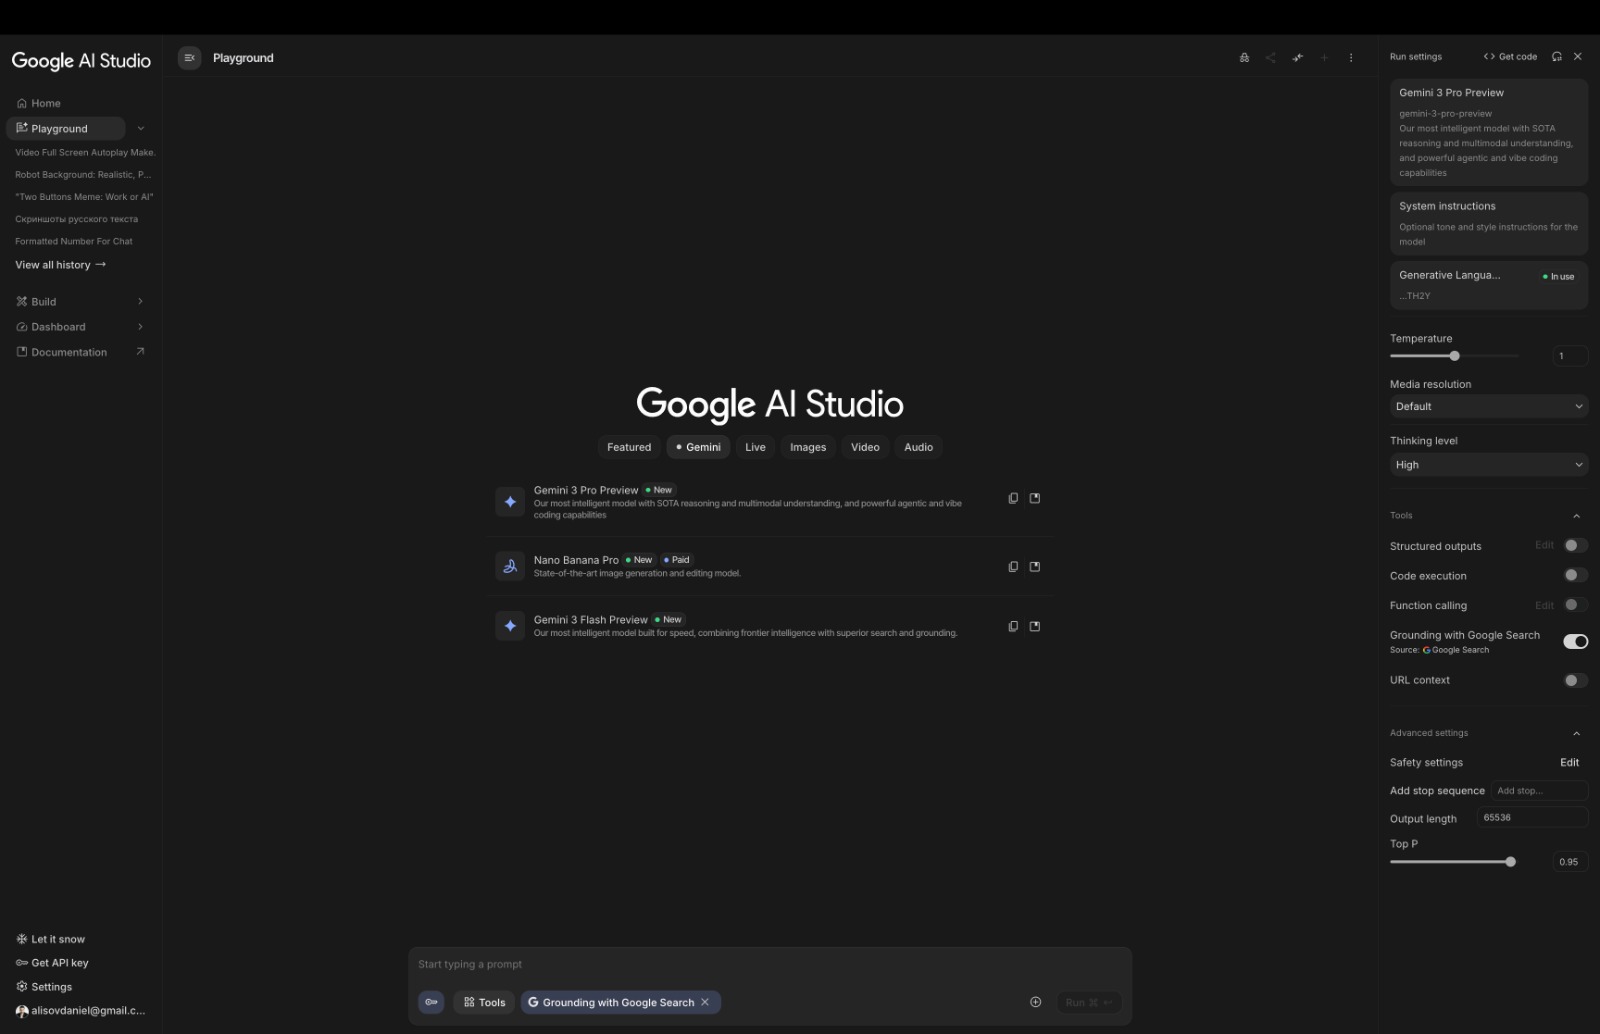
Task: Adjust the Temperature slider
Action: 1454,356
